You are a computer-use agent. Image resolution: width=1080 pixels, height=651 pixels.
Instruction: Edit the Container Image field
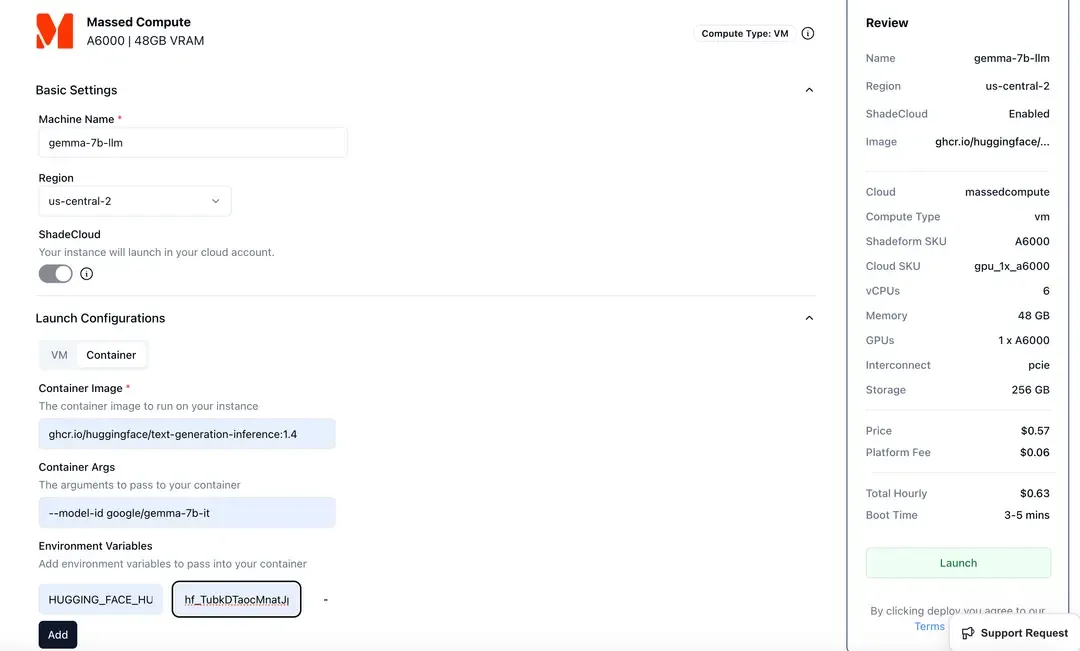click(187, 434)
